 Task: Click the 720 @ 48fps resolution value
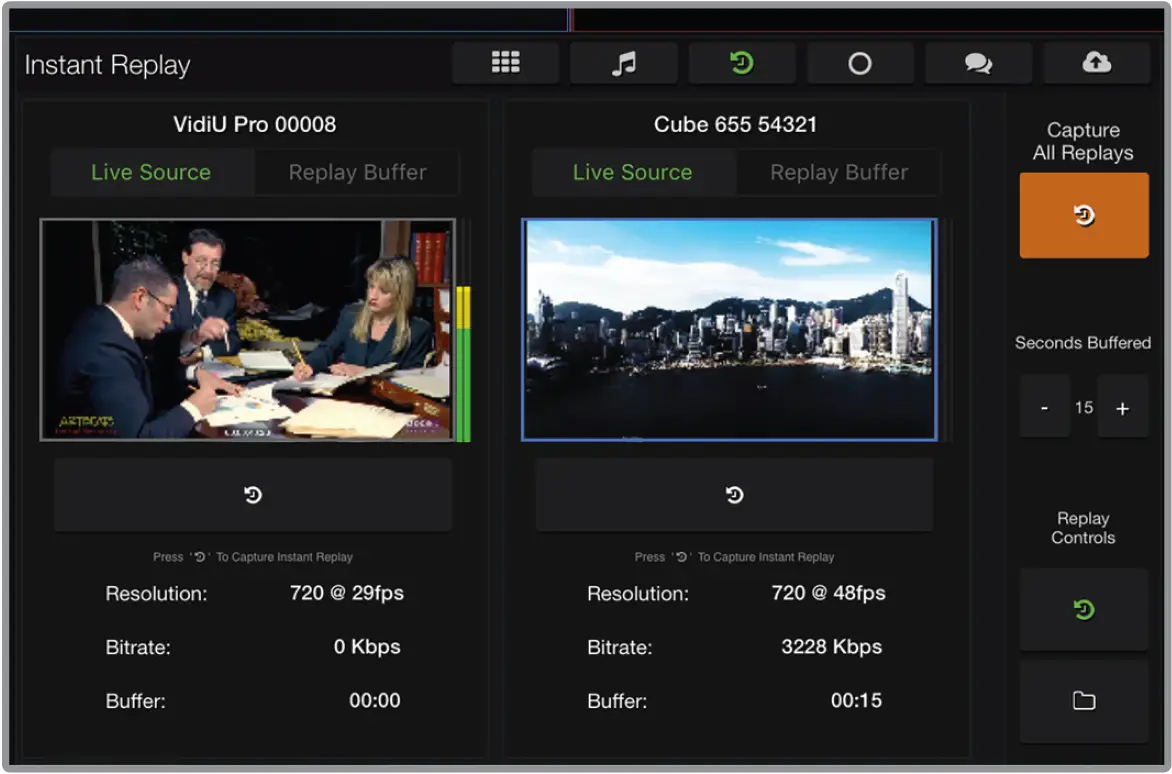(x=828, y=593)
